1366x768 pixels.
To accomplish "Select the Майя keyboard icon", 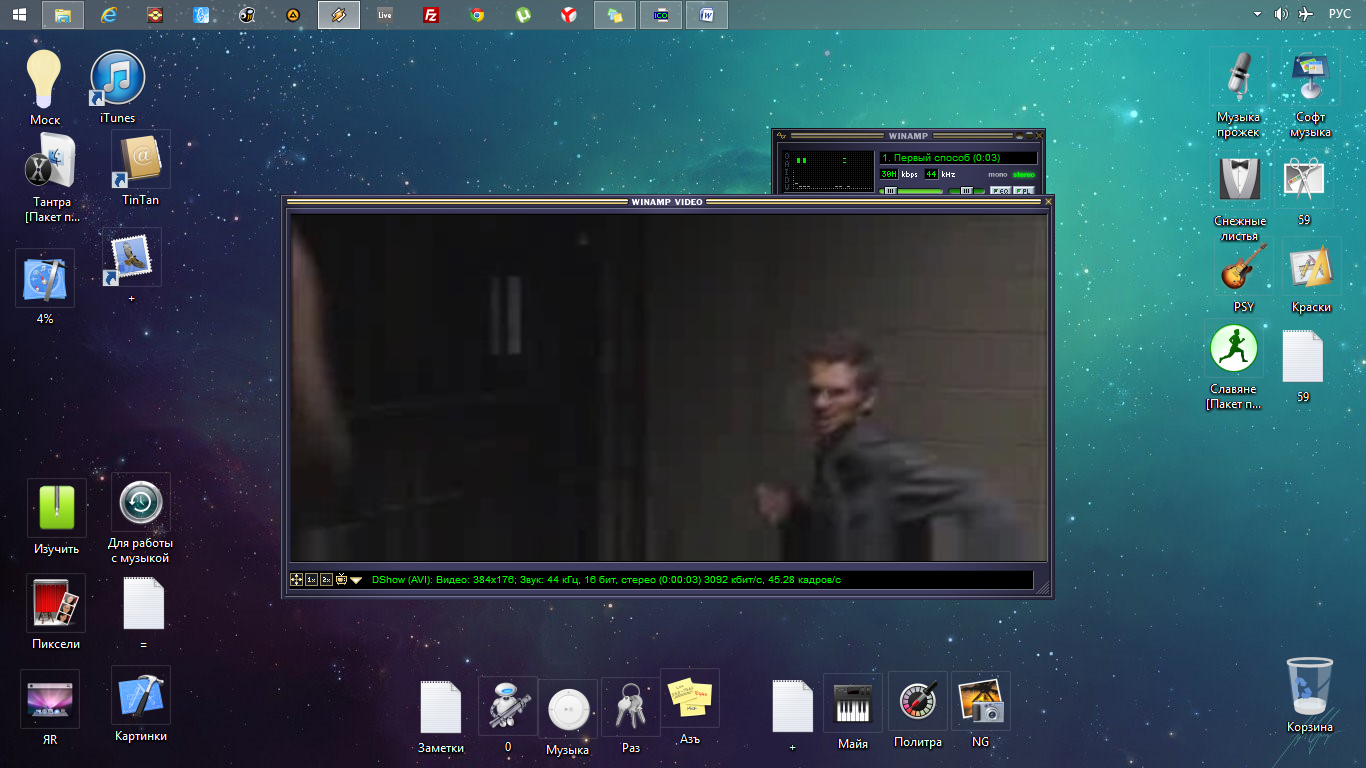I will pos(853,712).
